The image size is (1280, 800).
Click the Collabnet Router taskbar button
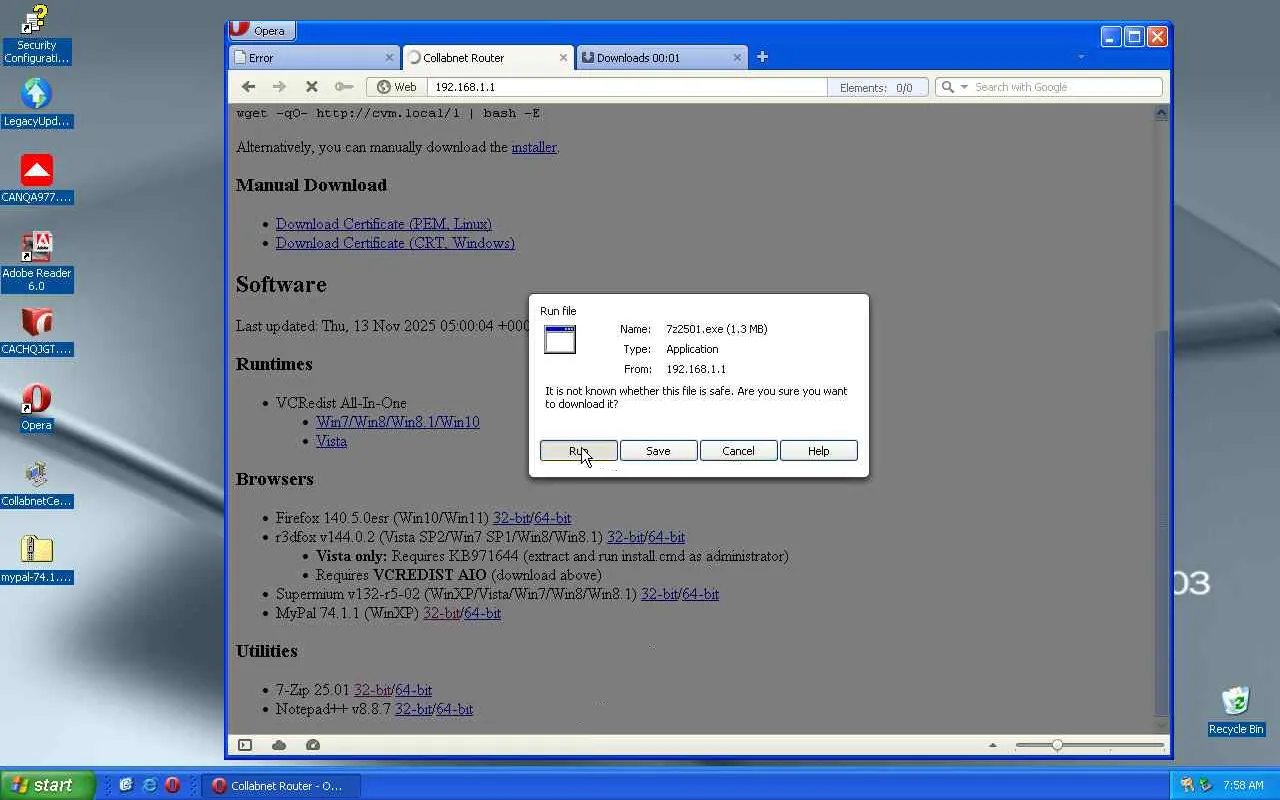click(x=280, y=786)
